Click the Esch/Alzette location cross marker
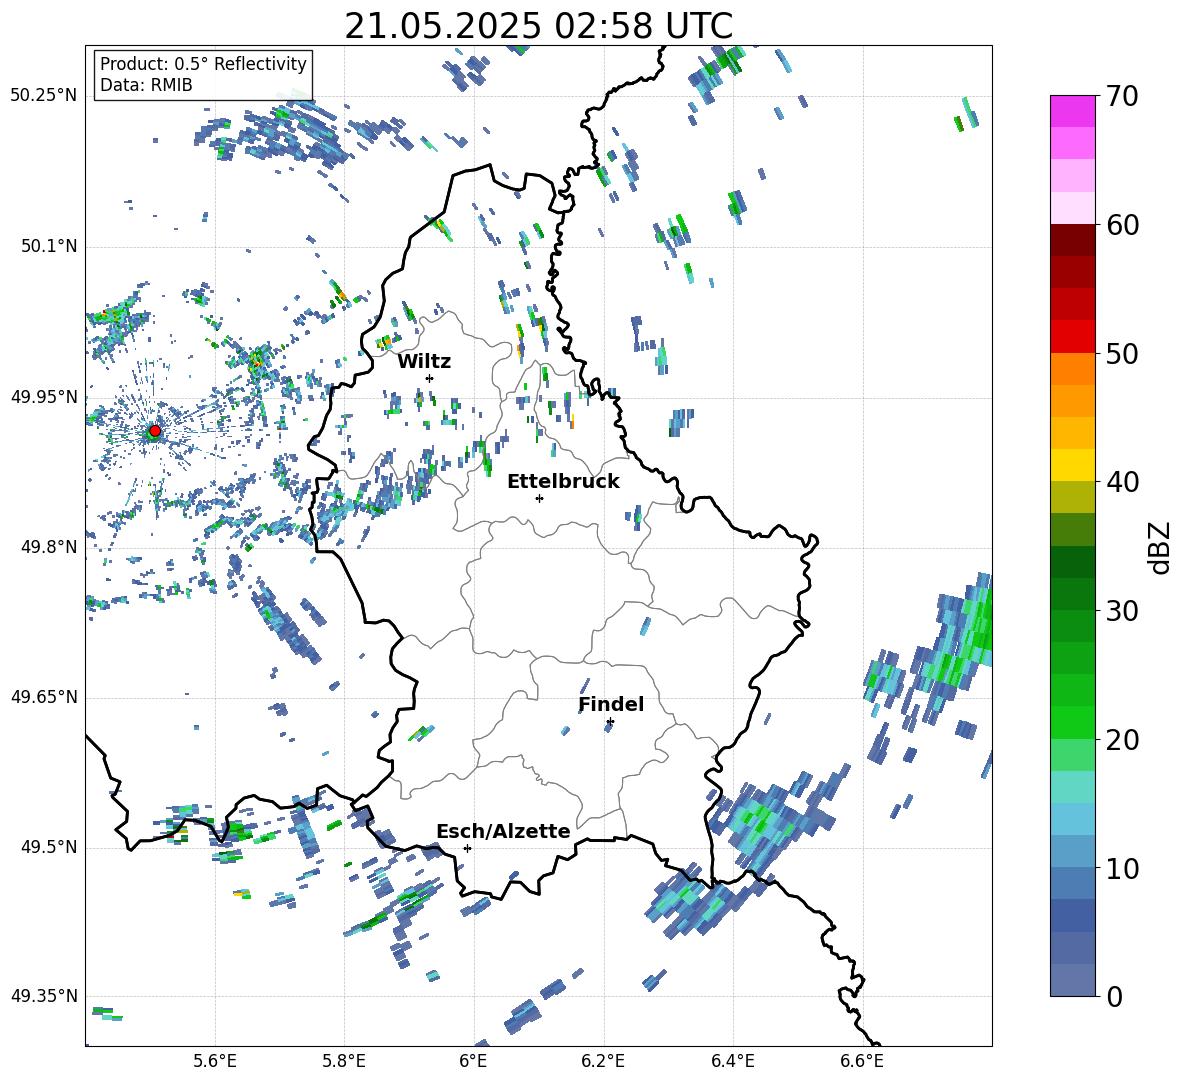The height and width of the screenshot is (1081, 1184). click(467, 848)
